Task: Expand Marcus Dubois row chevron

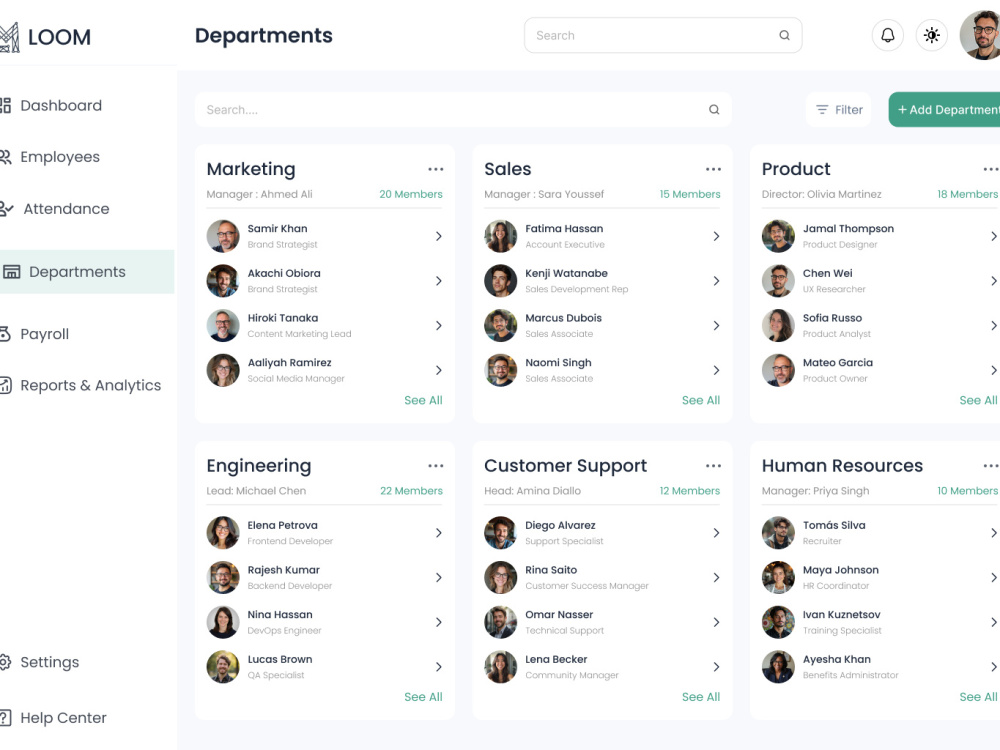Action: [x=716, y=325]
